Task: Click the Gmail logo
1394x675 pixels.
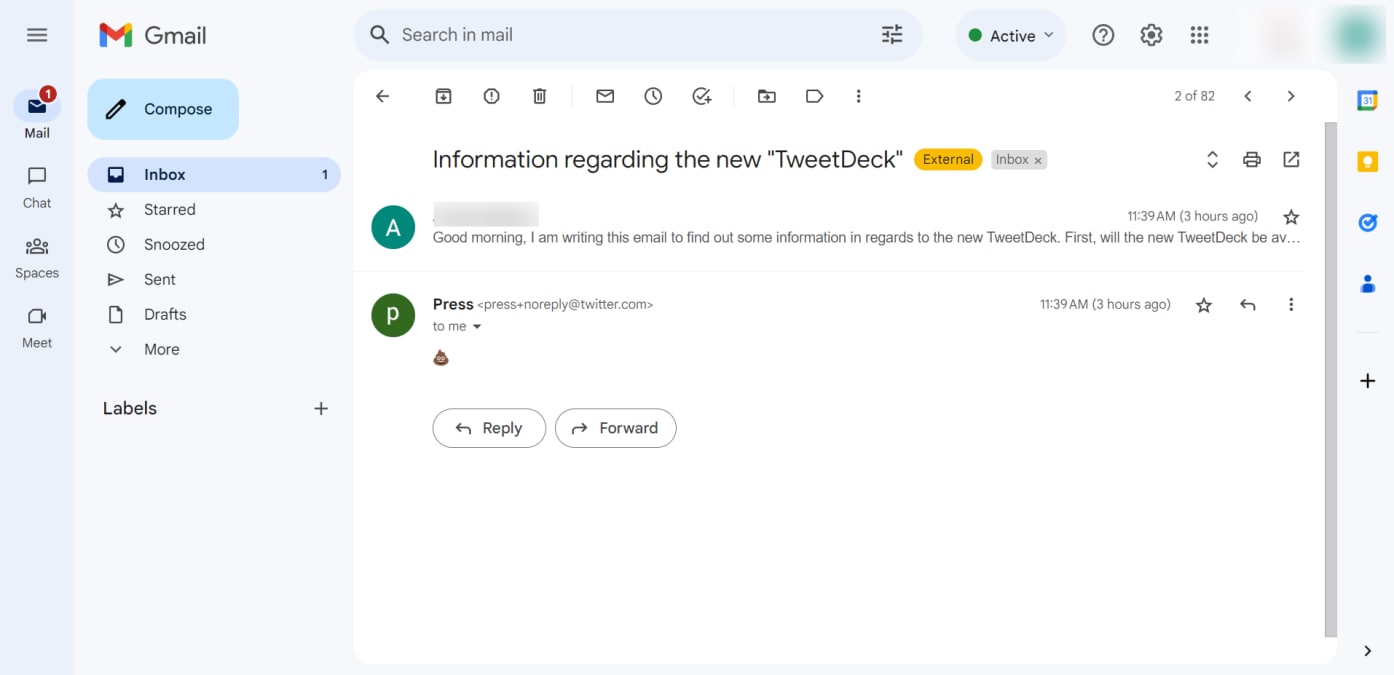Action: click(x=153, y=35)
